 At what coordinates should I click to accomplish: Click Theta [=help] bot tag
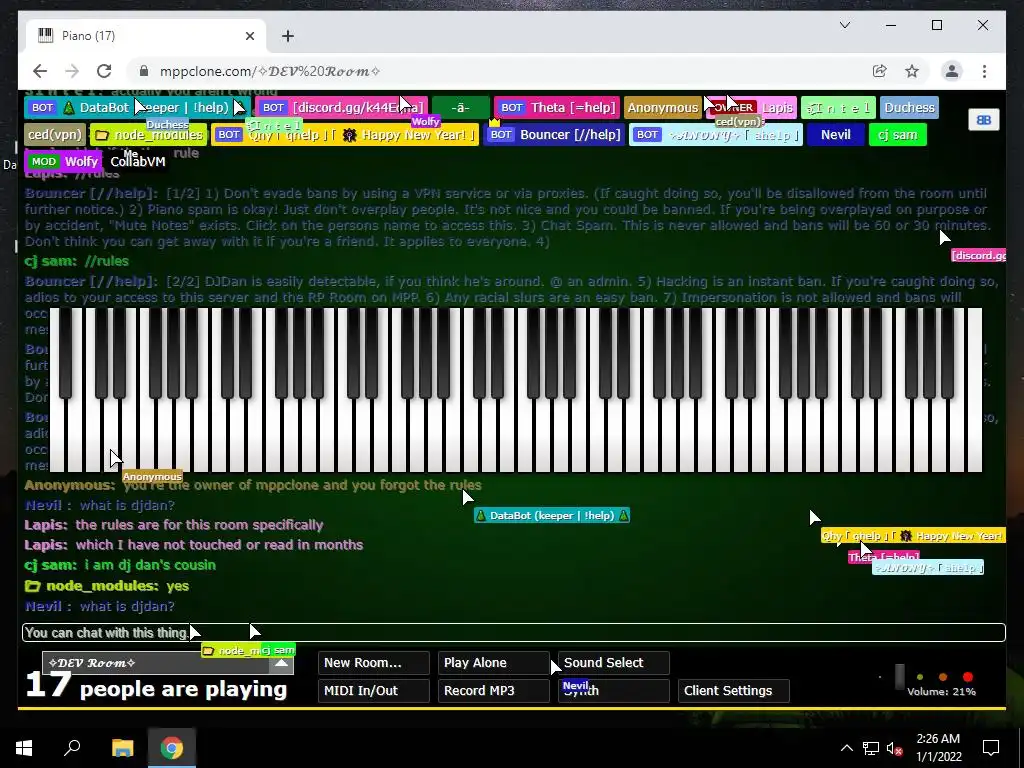[556, 108]
